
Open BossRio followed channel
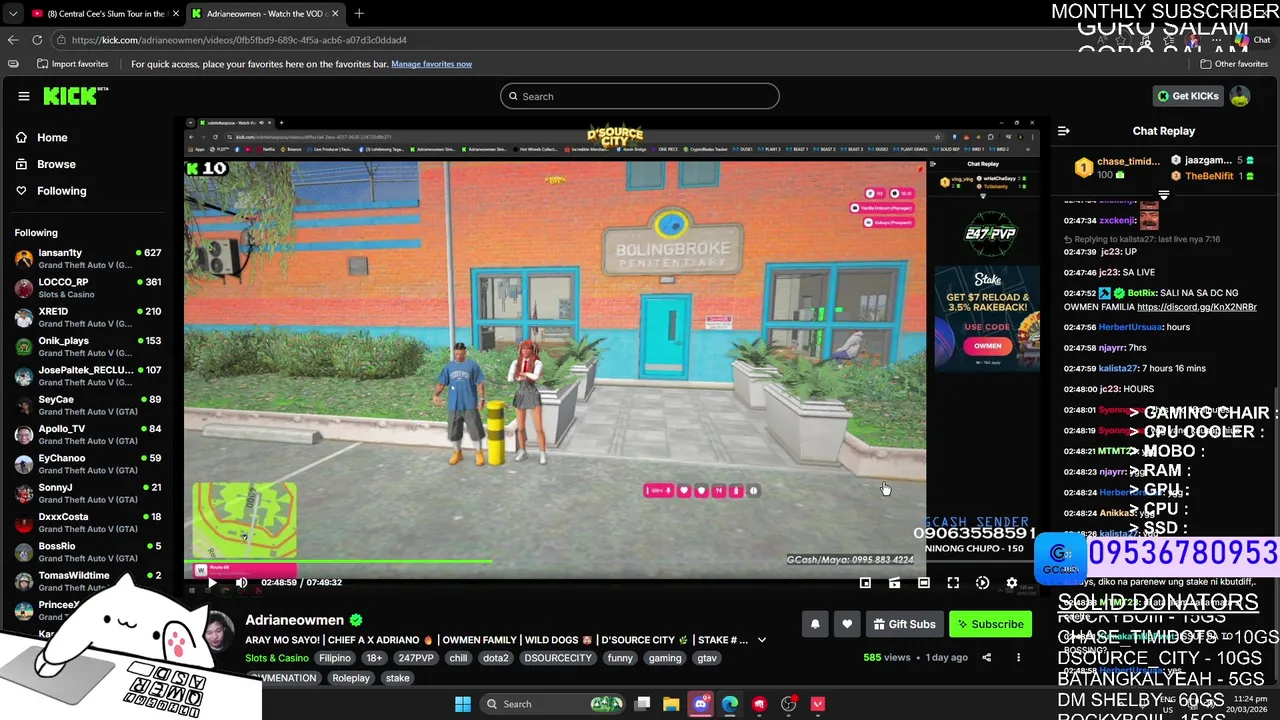(88, 552)
